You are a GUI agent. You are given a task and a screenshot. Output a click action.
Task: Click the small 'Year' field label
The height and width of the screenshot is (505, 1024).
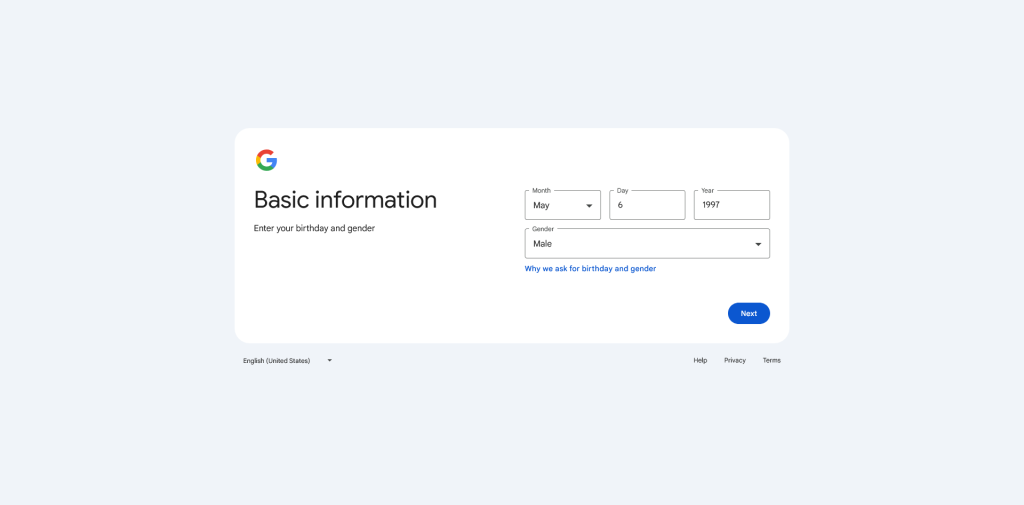(708, 190)
